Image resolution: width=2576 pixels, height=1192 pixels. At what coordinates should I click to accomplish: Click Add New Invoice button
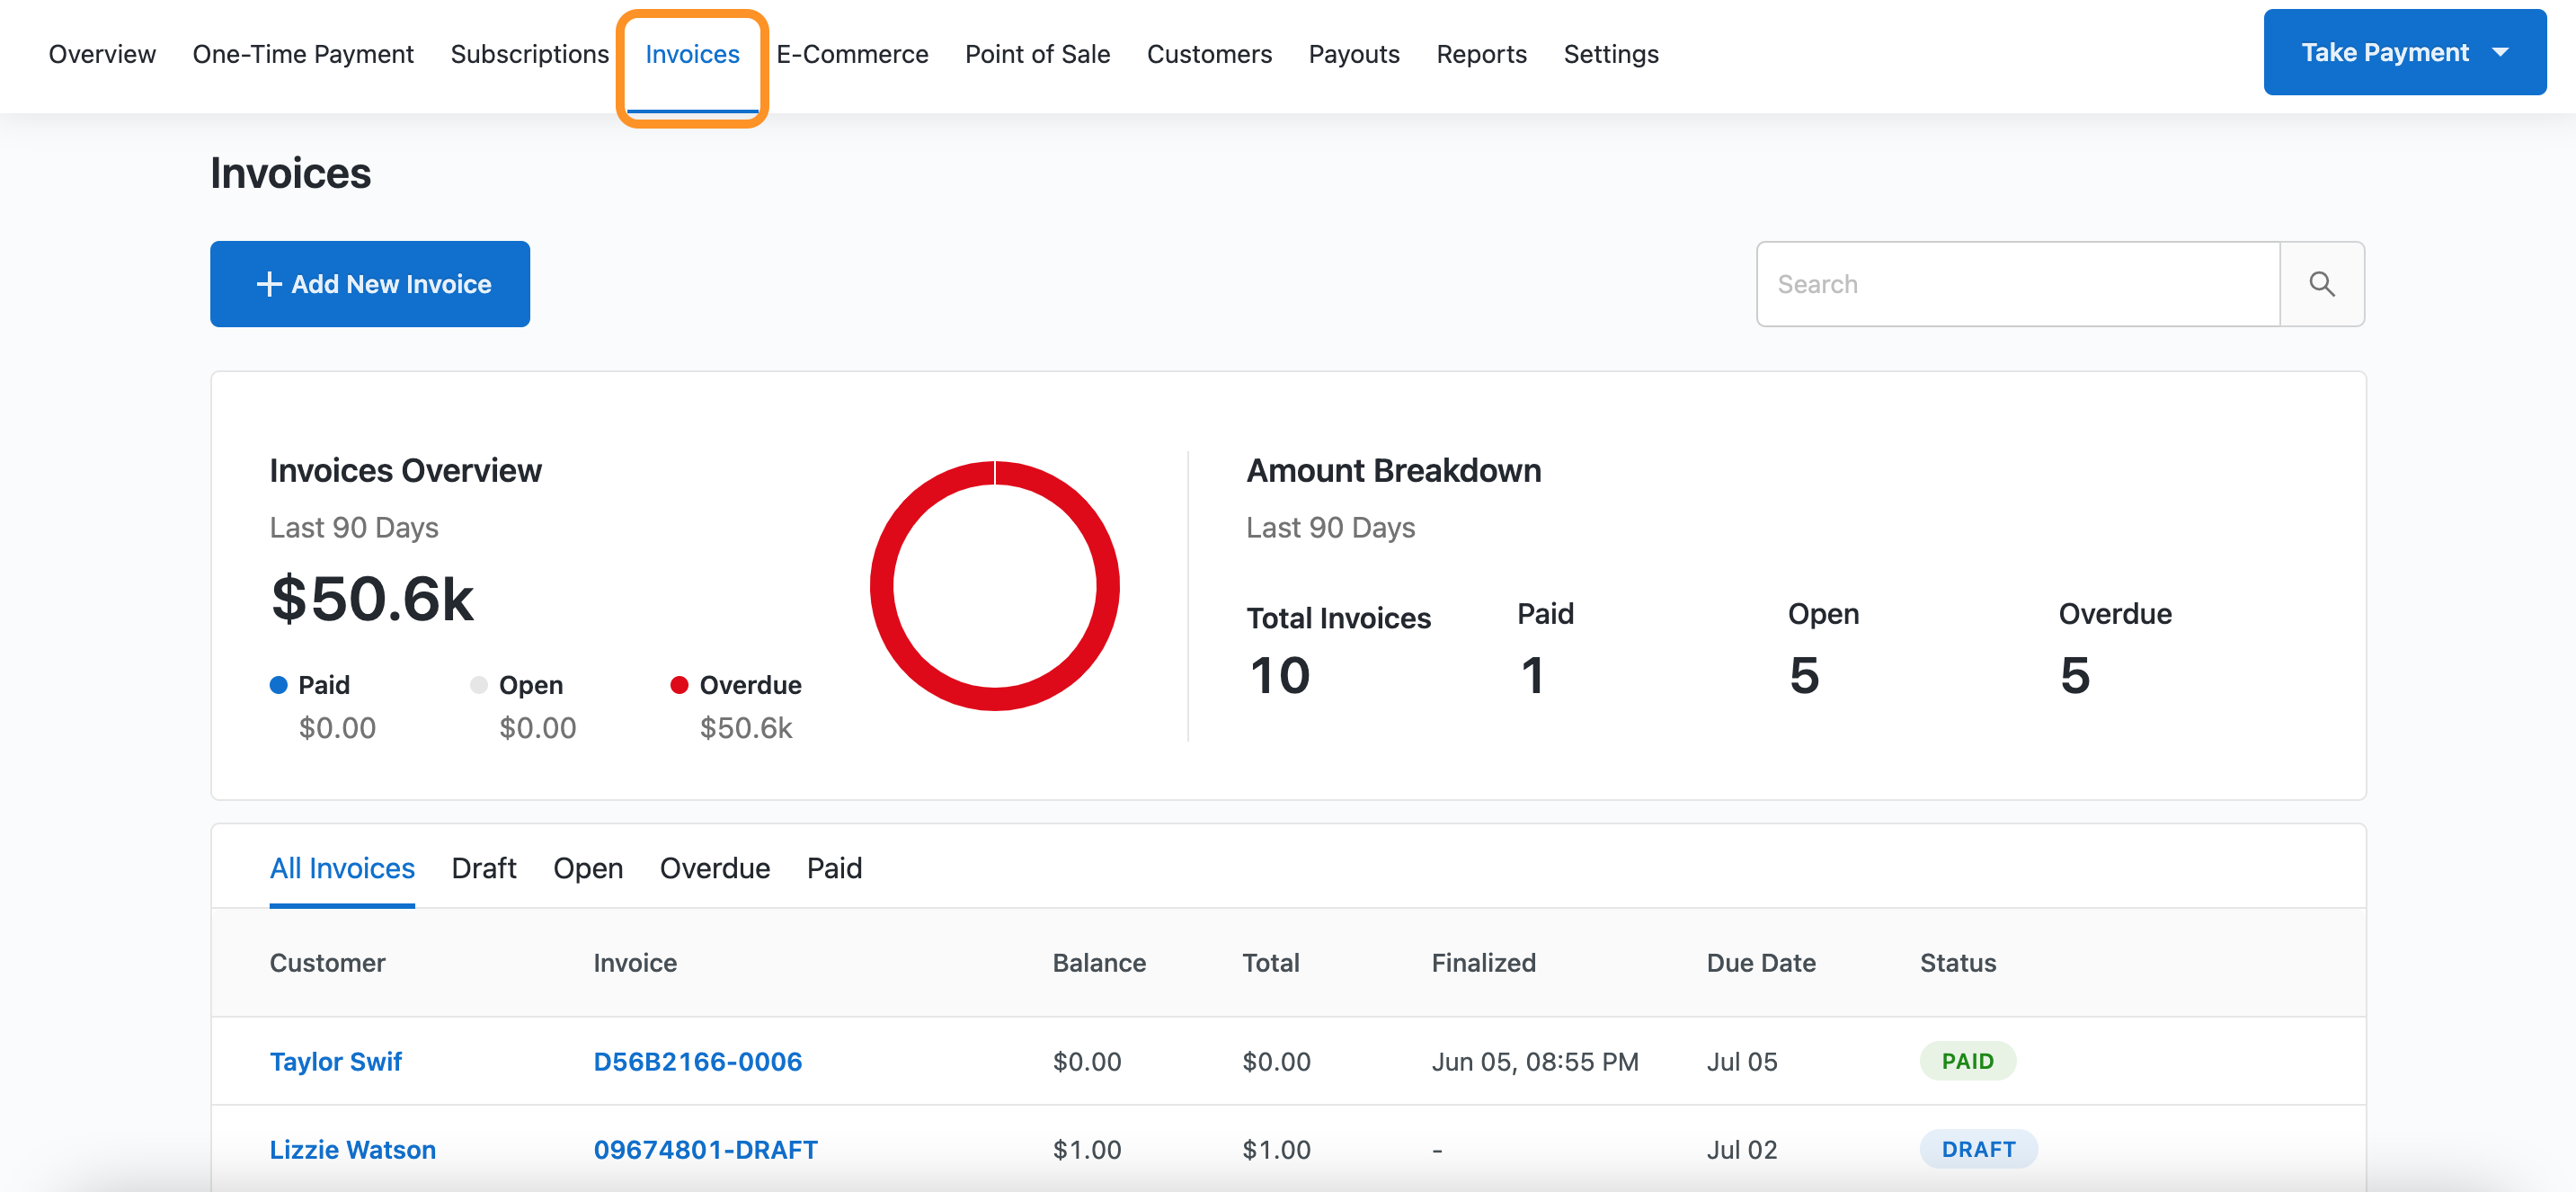tap(370, 284)
